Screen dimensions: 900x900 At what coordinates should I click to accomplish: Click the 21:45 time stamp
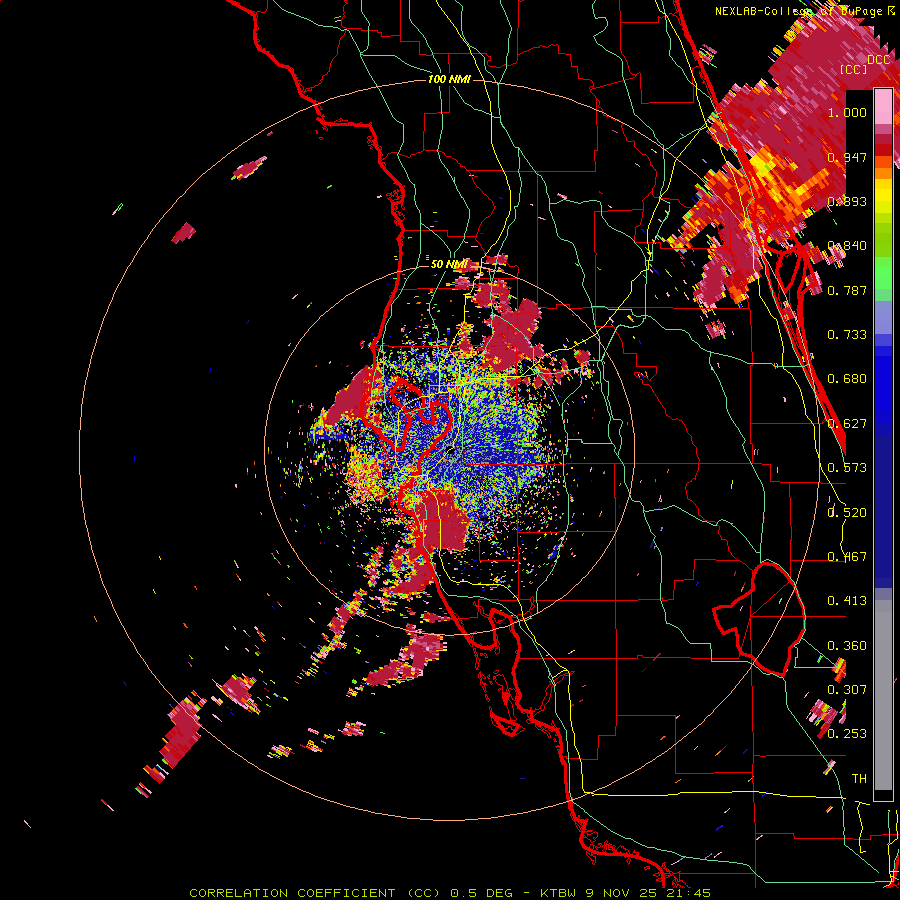pyautogui.click(x=688, y=893)
